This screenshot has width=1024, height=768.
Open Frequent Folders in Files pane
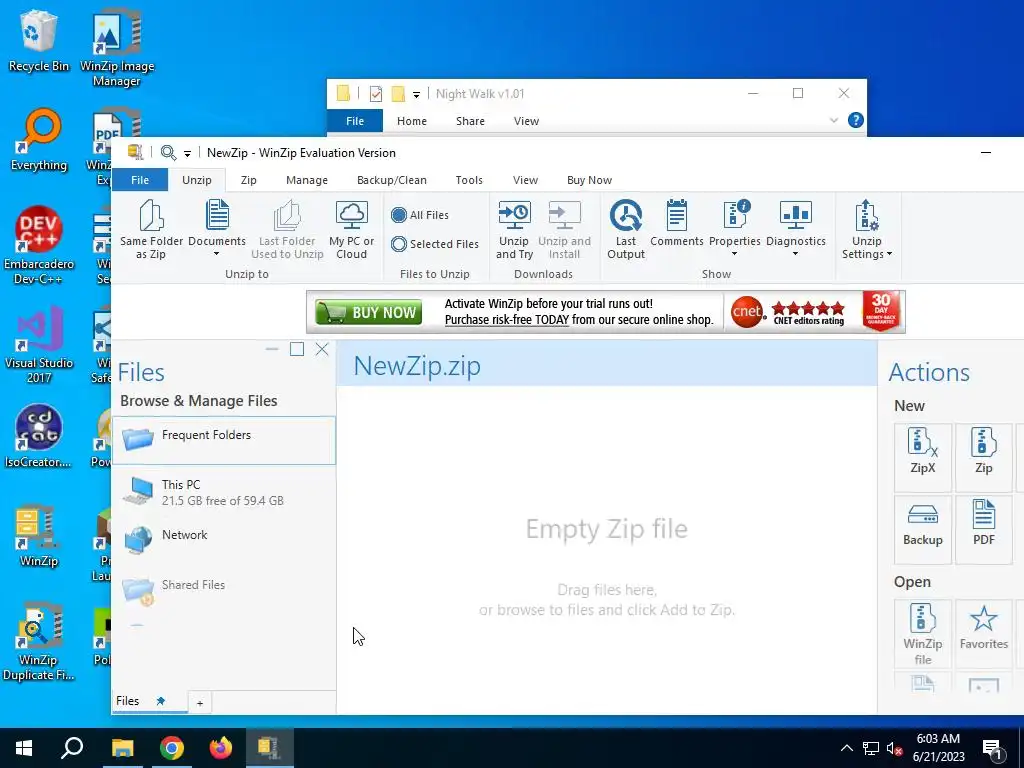[224, 440]
